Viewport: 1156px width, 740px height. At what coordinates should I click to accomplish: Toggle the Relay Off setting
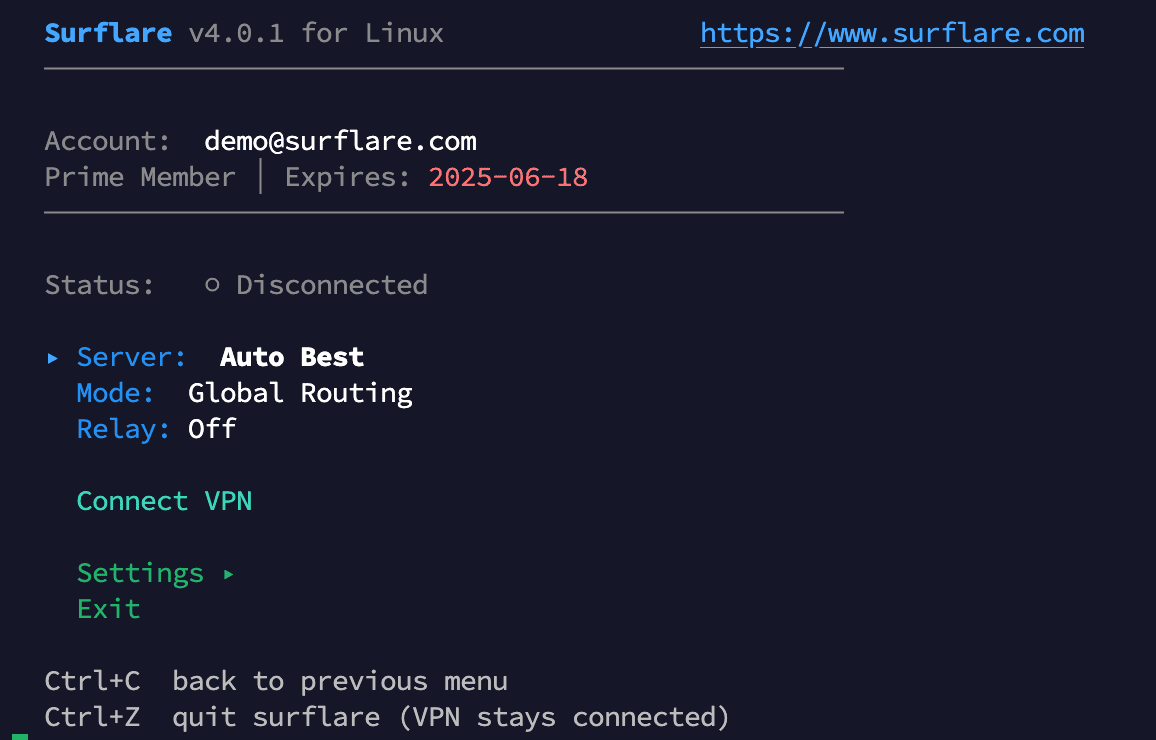click(212, 429)
